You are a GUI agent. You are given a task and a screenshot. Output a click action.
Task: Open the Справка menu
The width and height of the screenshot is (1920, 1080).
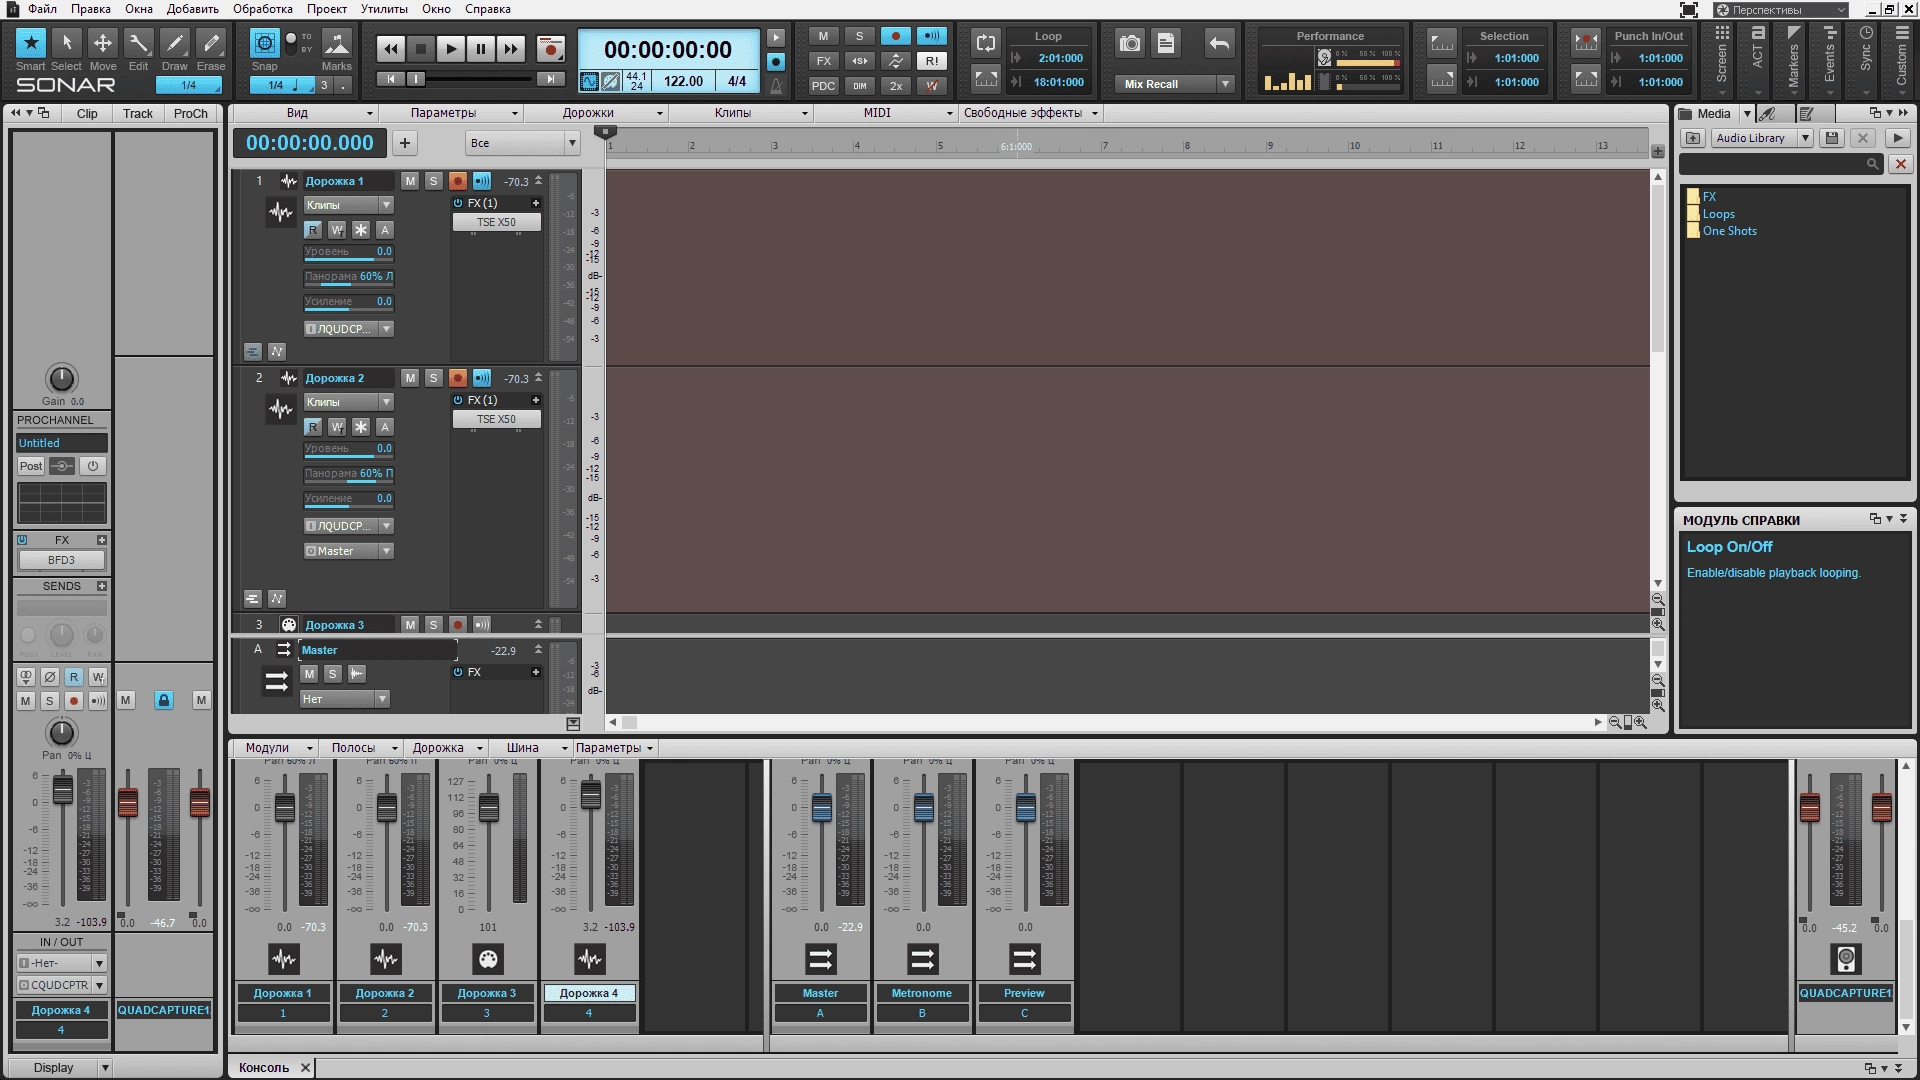click(488, 9)
